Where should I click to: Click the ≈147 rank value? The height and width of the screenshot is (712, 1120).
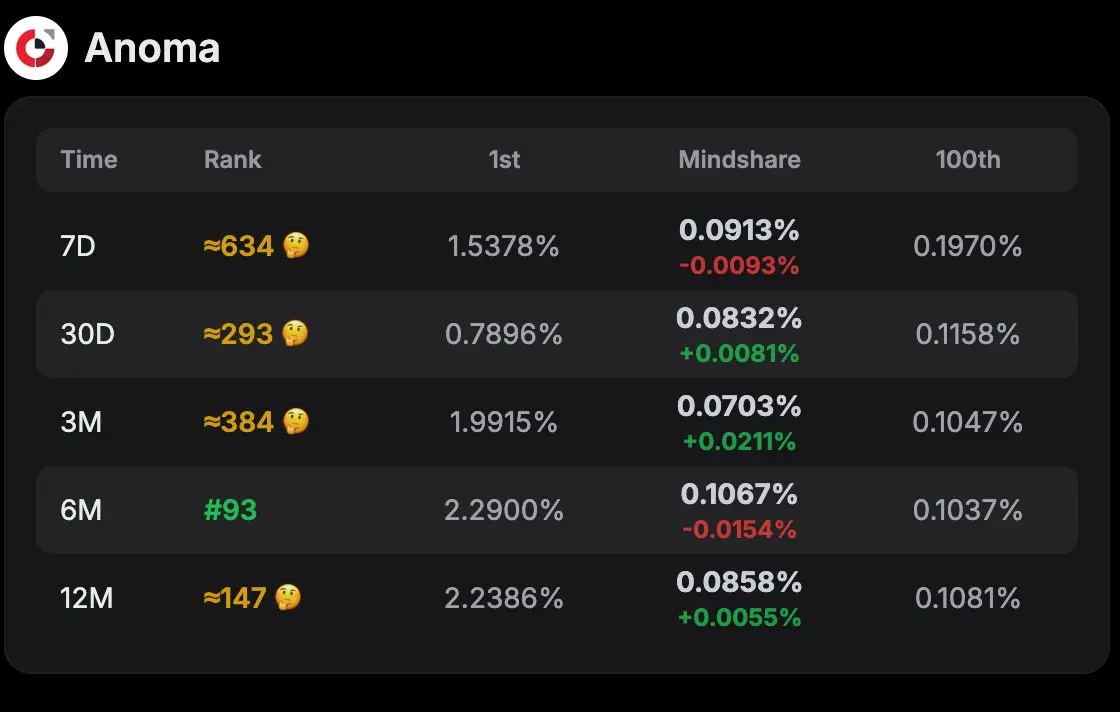pyautogui.click(x=235, y=598)
